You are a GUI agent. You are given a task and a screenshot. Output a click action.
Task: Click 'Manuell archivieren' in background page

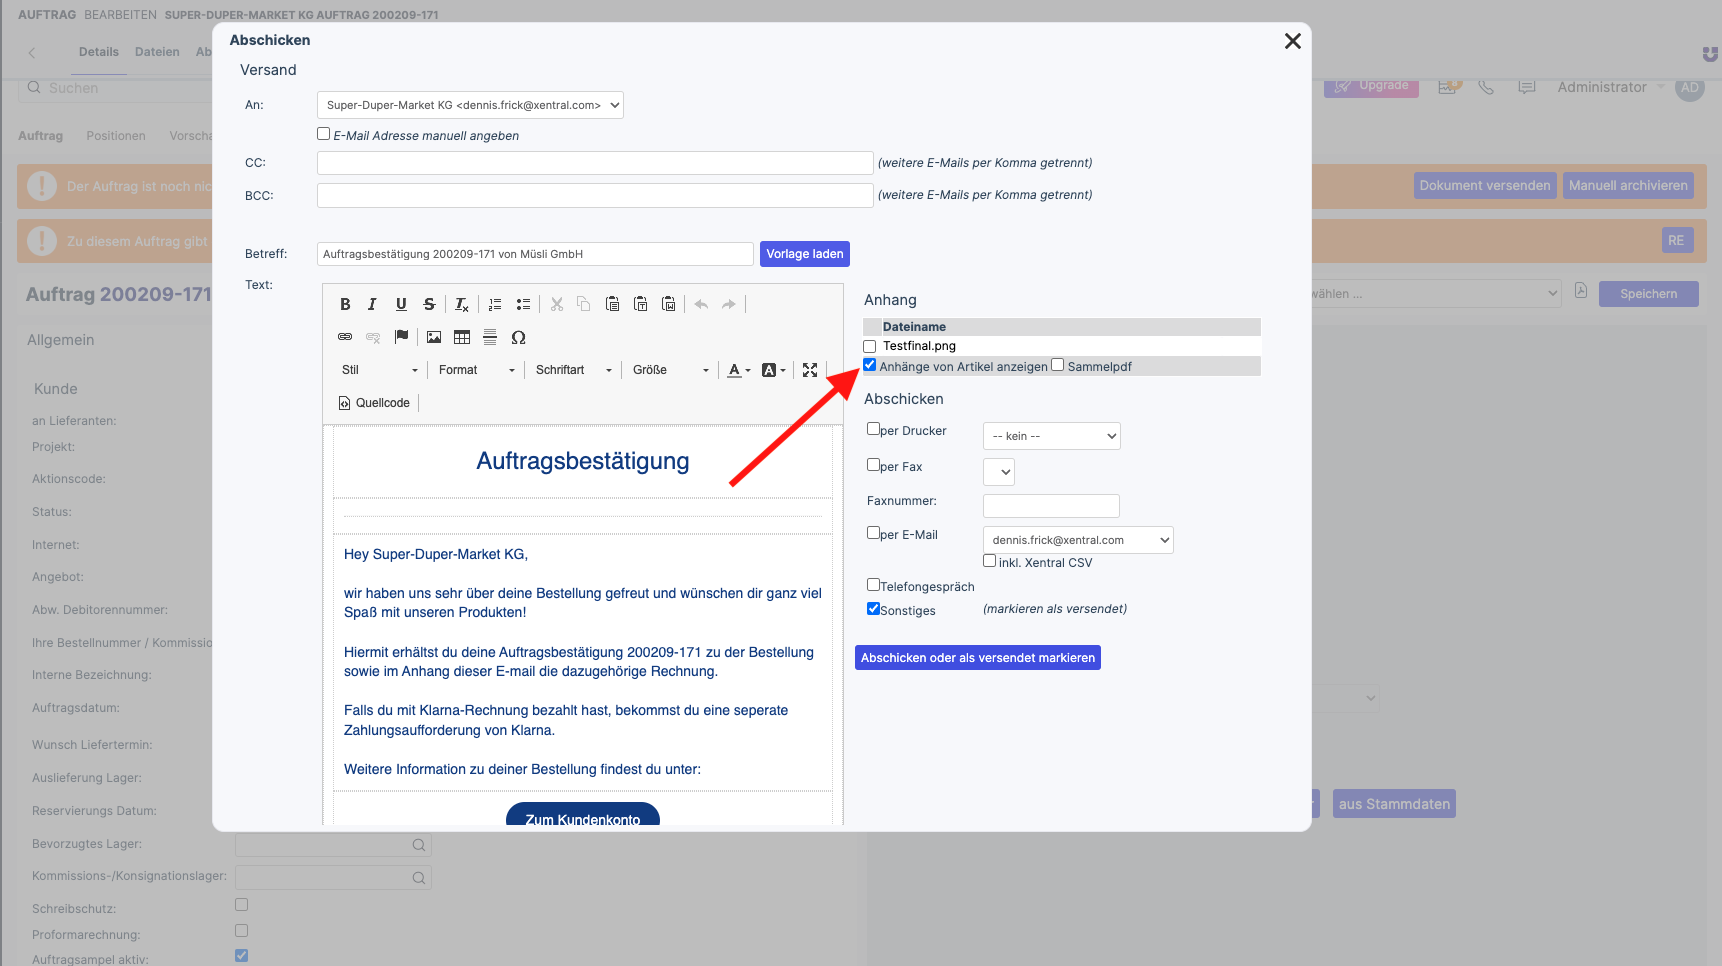point(1628,186)
